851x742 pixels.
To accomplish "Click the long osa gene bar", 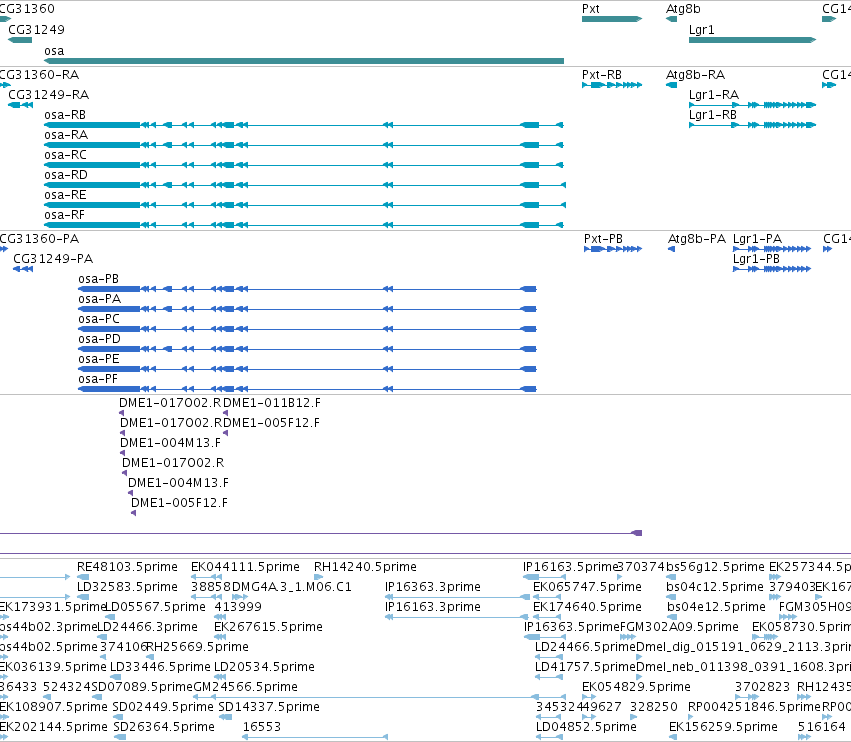I will pyautogui.click(x=304, y=61).
